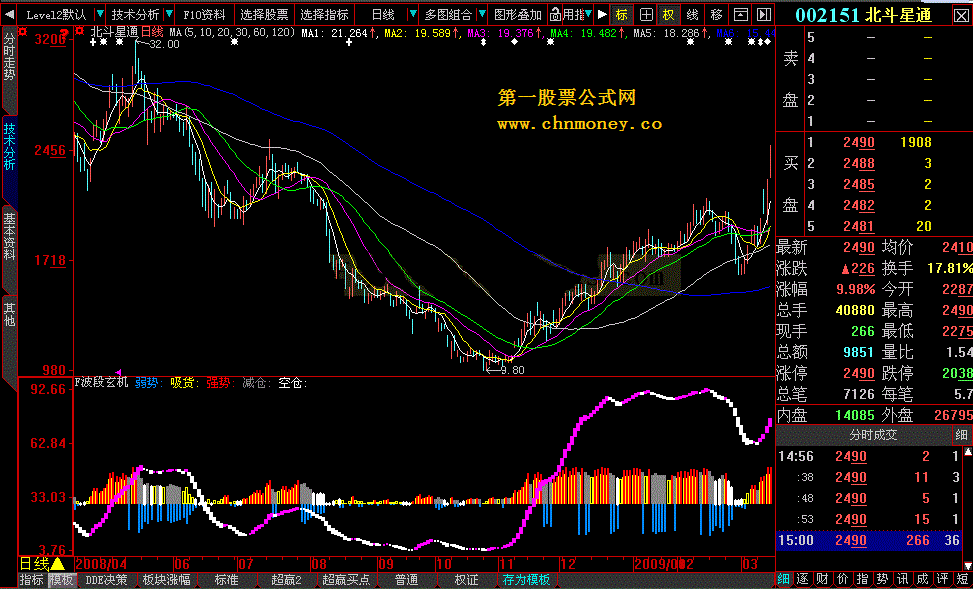Image resolution: width=973 pixels, height=589 pixels.
Task: Click the play/forward triangle icon in toolbar
Action: pos(602,14)
